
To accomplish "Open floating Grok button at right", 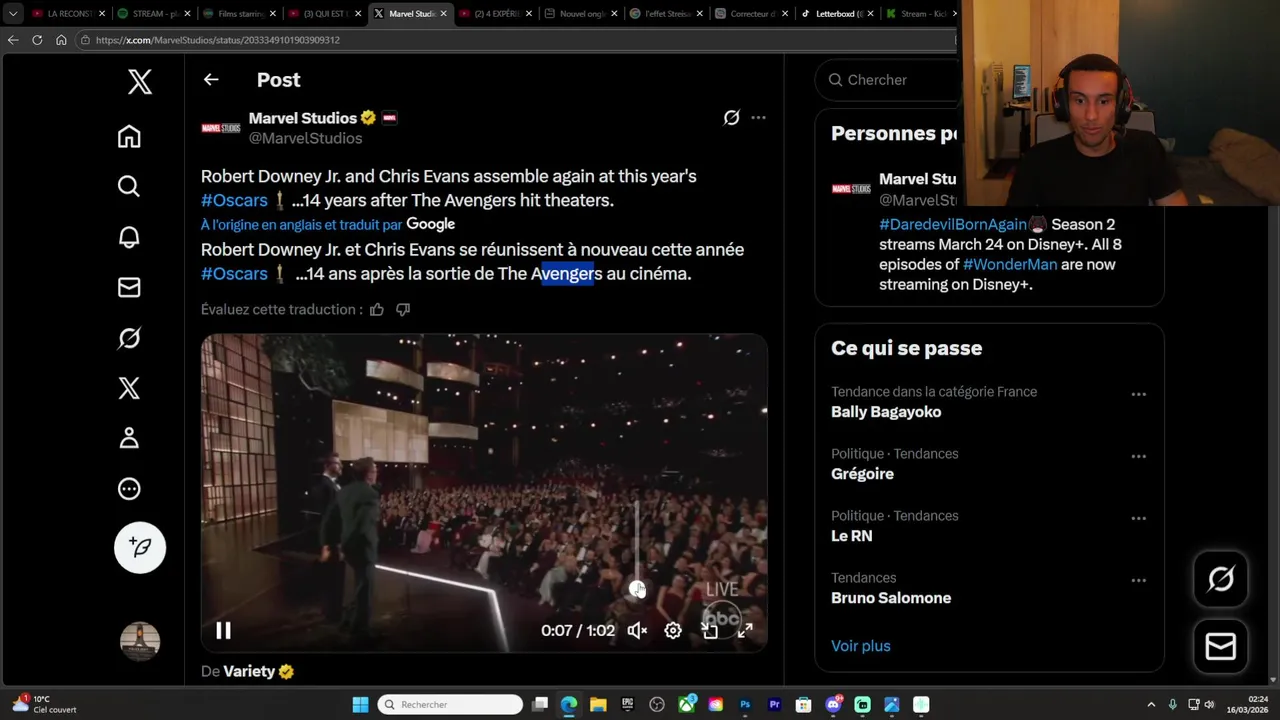I will 1221,579.
